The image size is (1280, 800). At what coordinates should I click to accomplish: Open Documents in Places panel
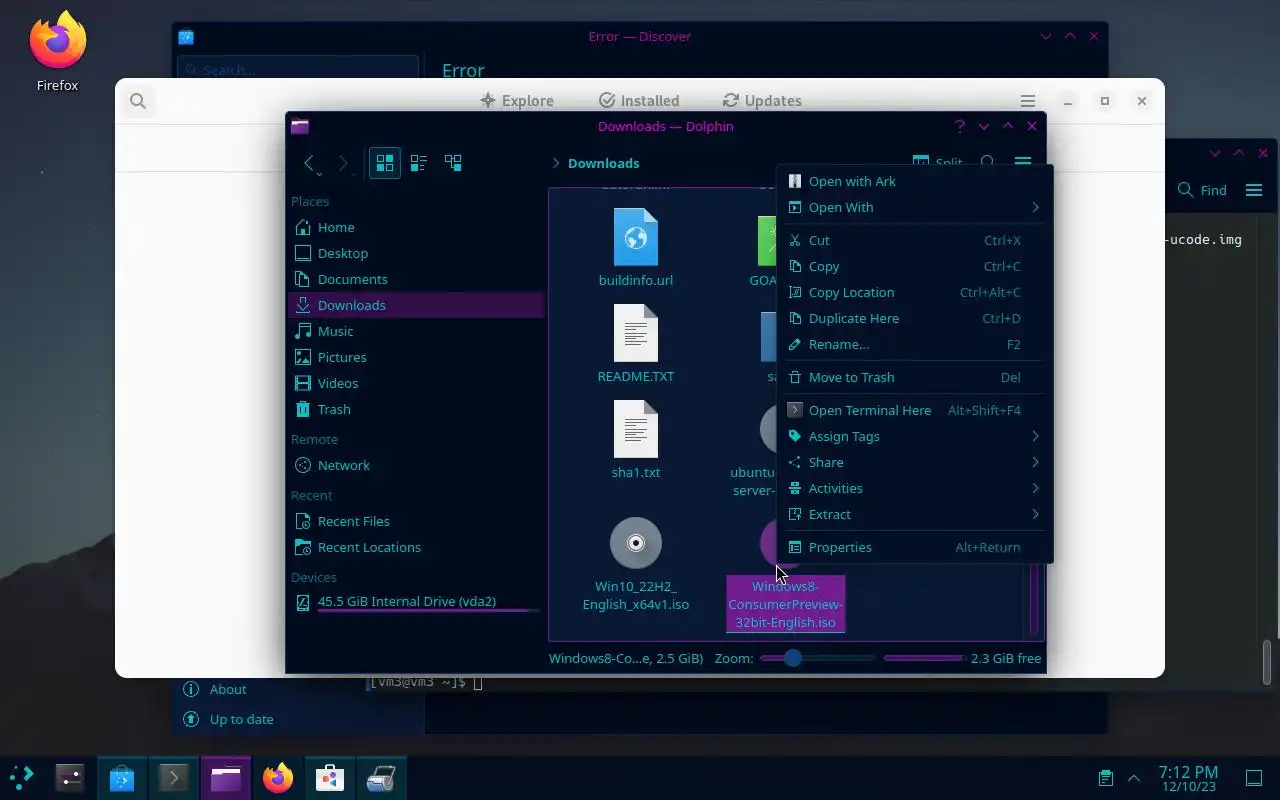click(415, 279)
